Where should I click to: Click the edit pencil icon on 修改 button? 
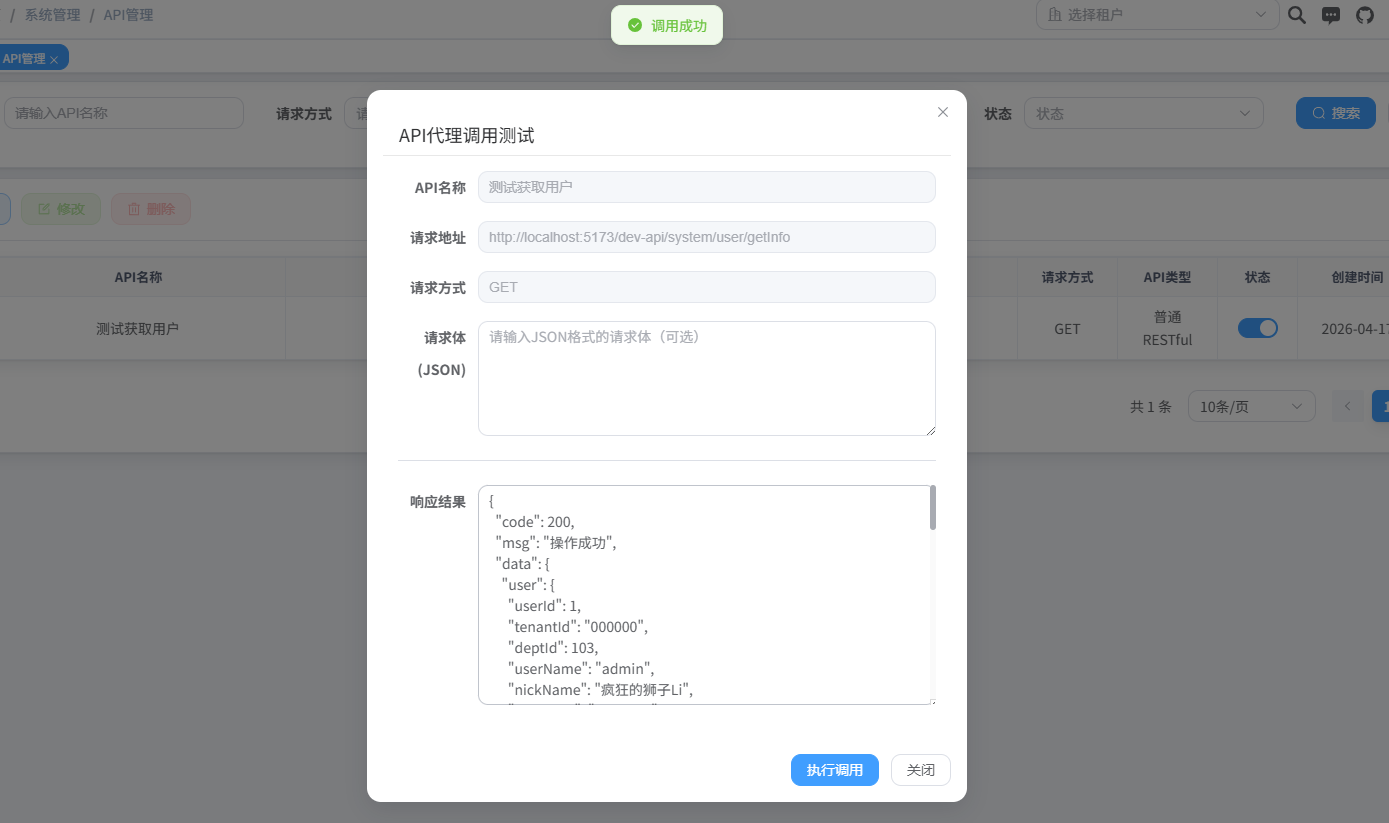pyautogui.click(x=44, y=208)
